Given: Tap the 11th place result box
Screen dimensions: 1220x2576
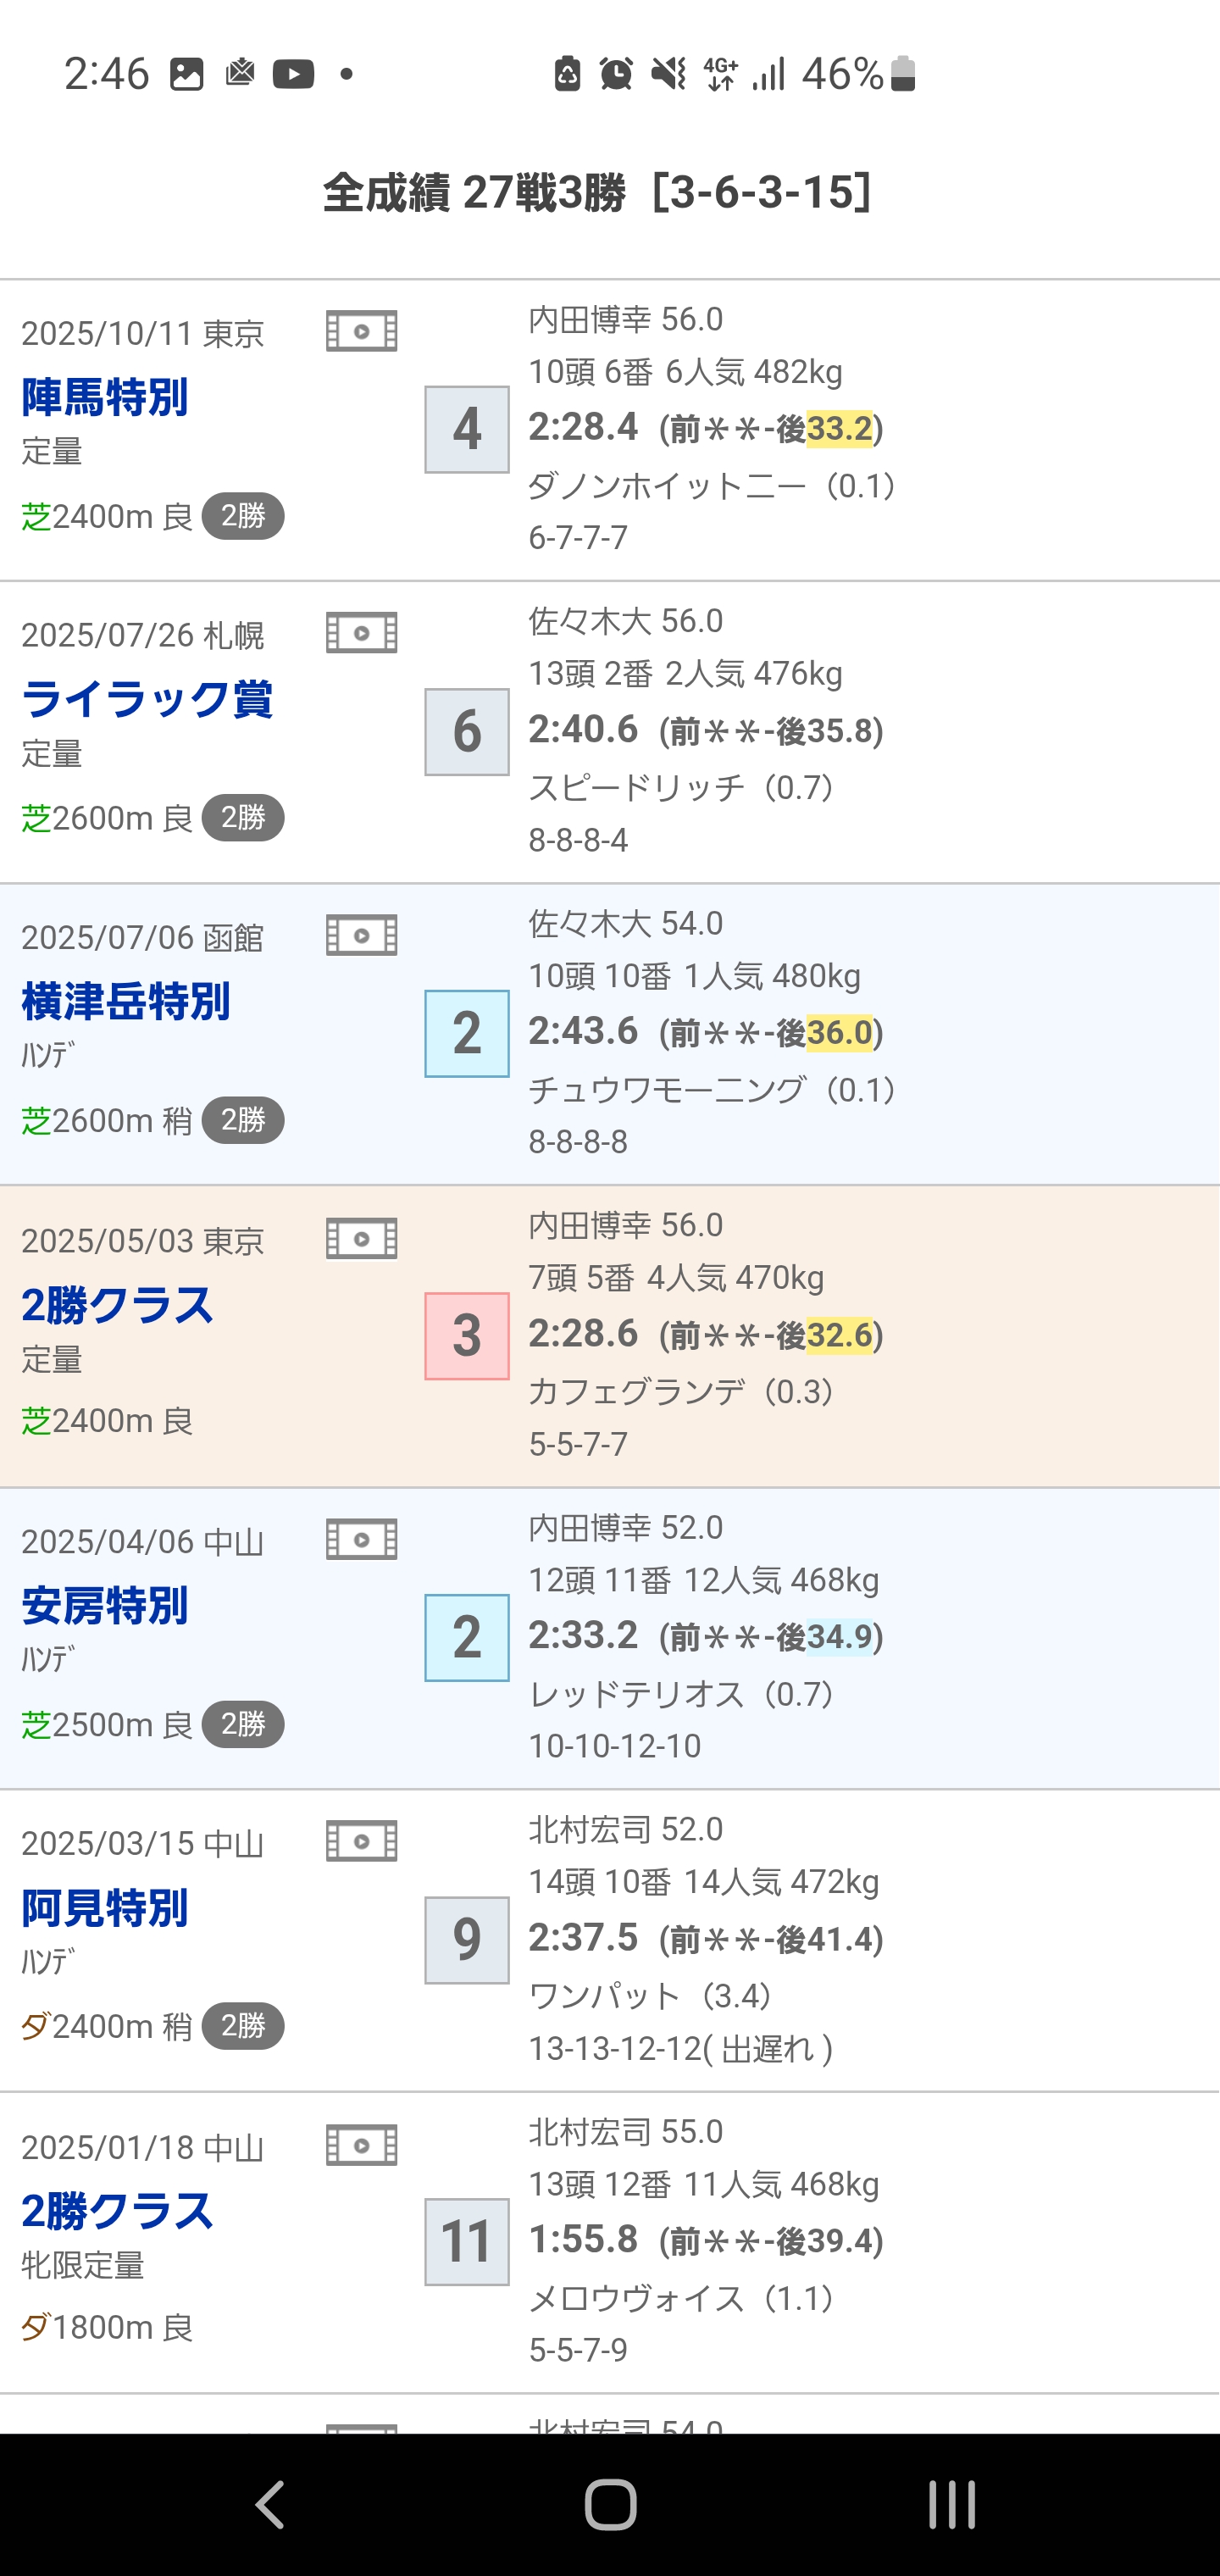Looking at the screenshot, I should [467, 2242].
